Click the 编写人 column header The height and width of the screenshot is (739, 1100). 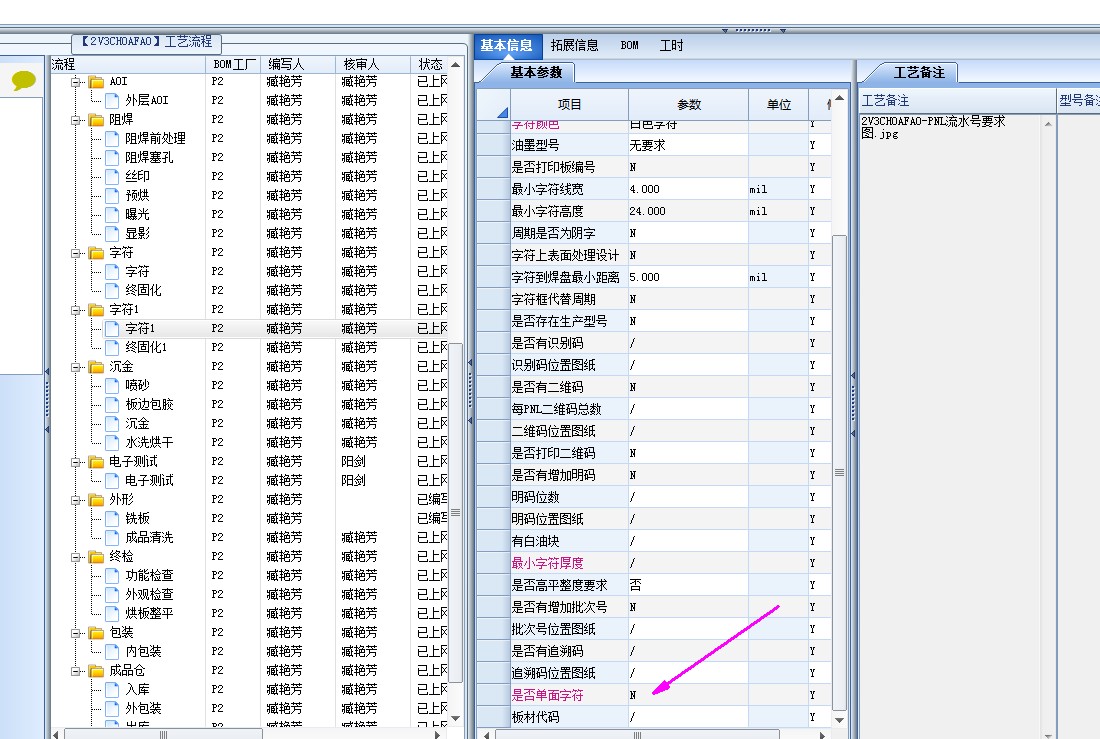point(298,64)
